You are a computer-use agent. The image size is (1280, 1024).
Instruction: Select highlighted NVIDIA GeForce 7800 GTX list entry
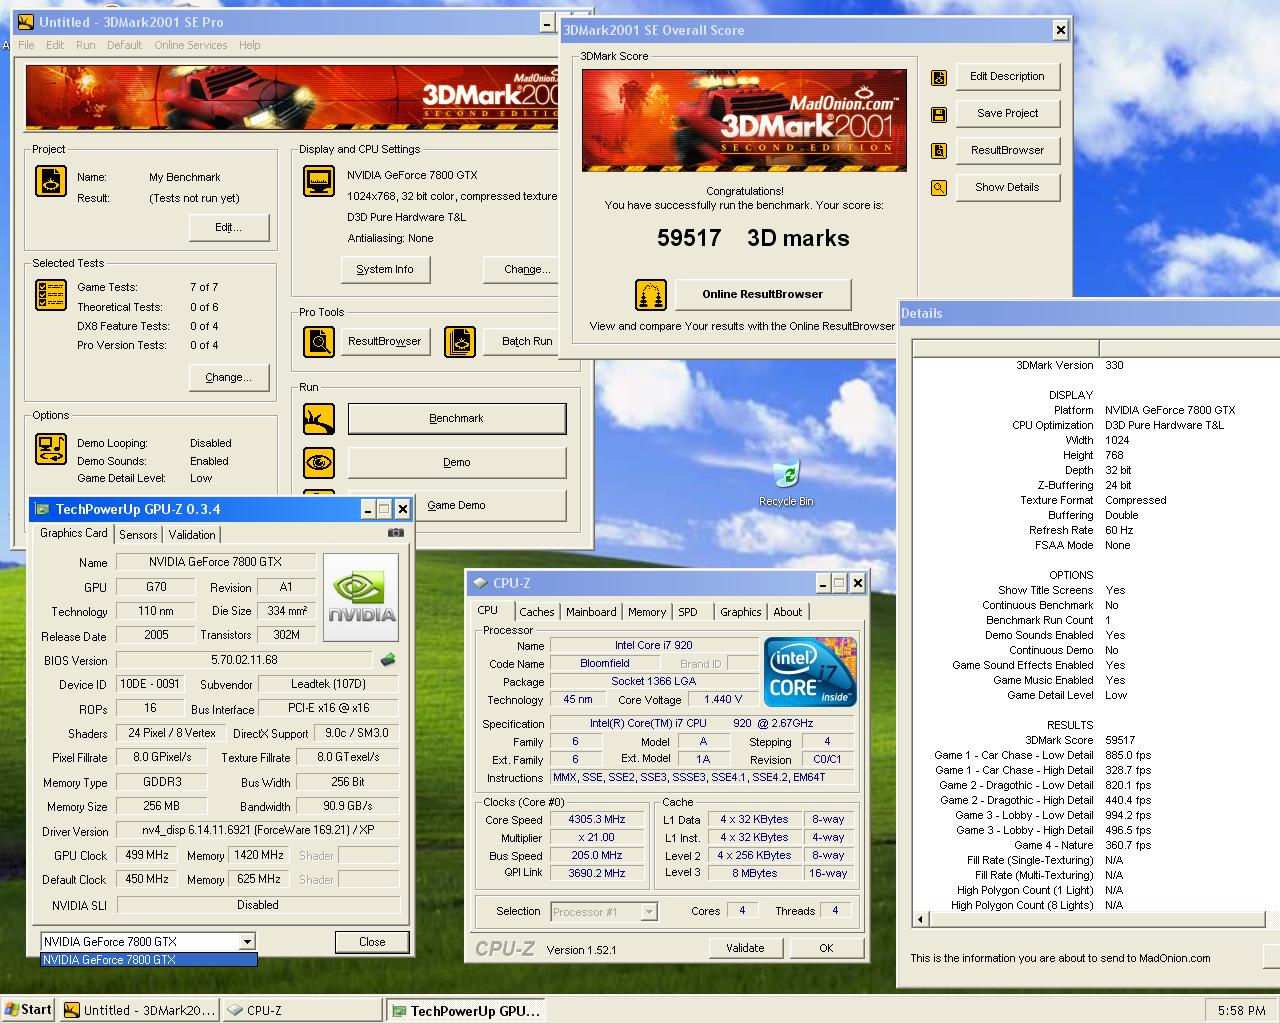click(149, 960)
